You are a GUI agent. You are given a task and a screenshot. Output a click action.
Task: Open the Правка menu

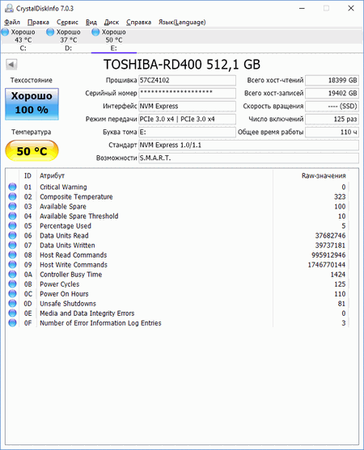point(38,22)
